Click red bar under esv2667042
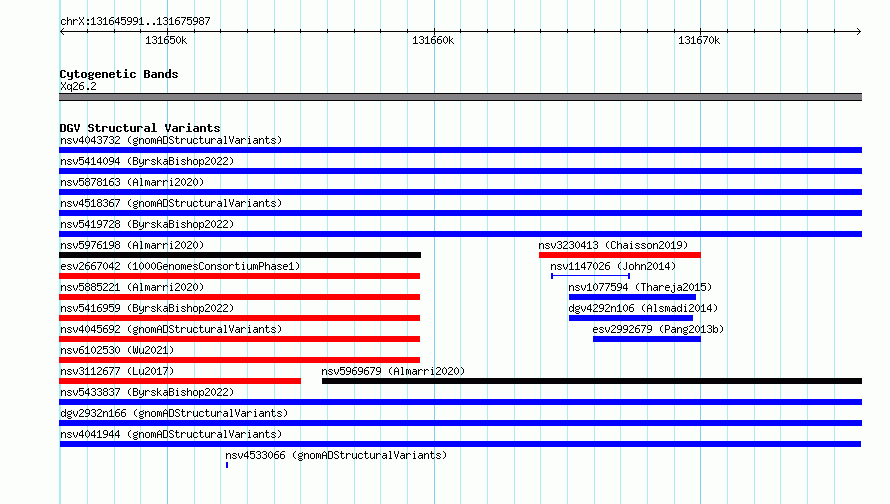The height and width of the screenshot is (504, 890). point(240,276)
